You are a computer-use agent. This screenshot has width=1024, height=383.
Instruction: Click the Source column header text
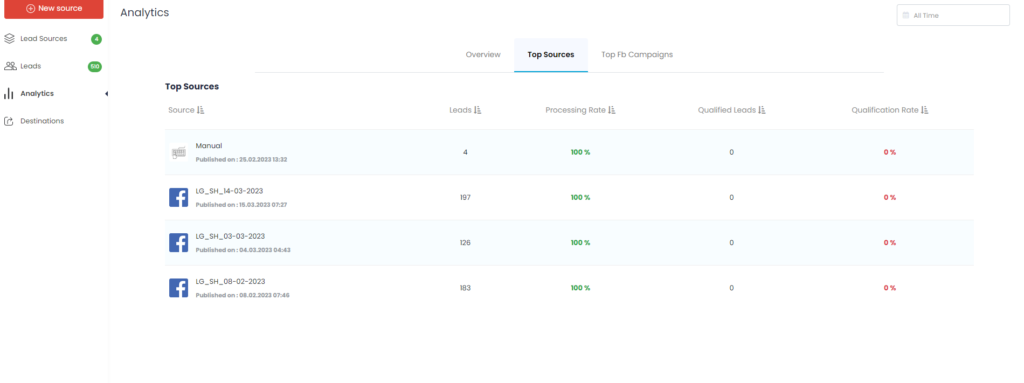pos(181,110)
